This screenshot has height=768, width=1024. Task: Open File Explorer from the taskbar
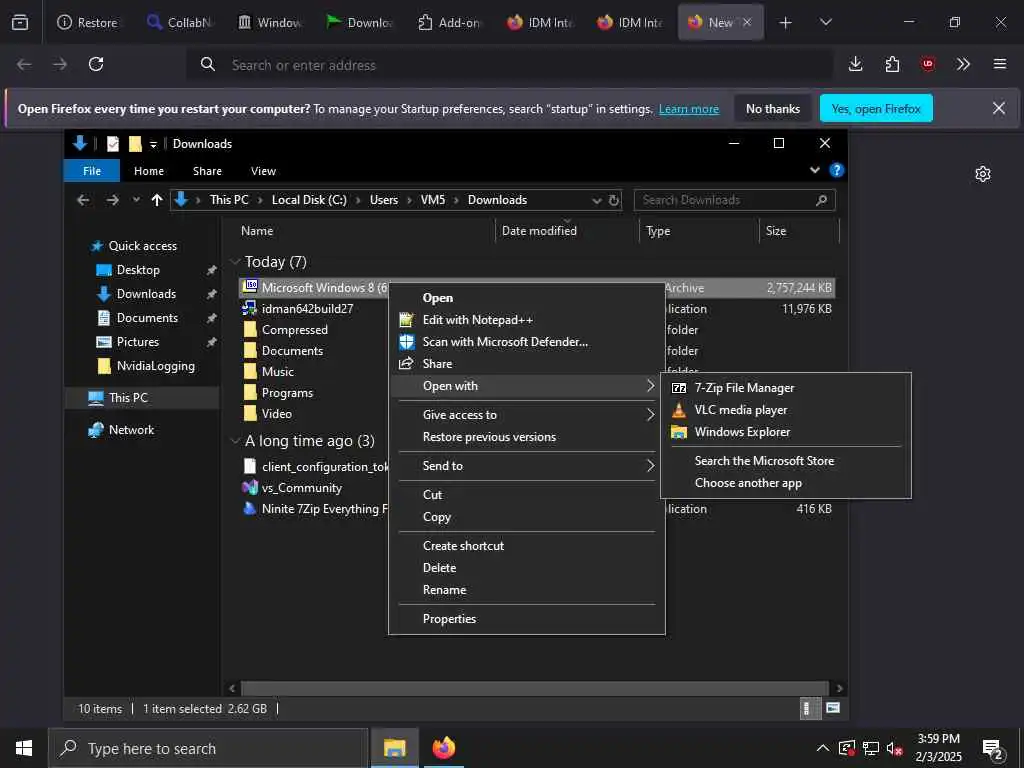click(394, 748)
